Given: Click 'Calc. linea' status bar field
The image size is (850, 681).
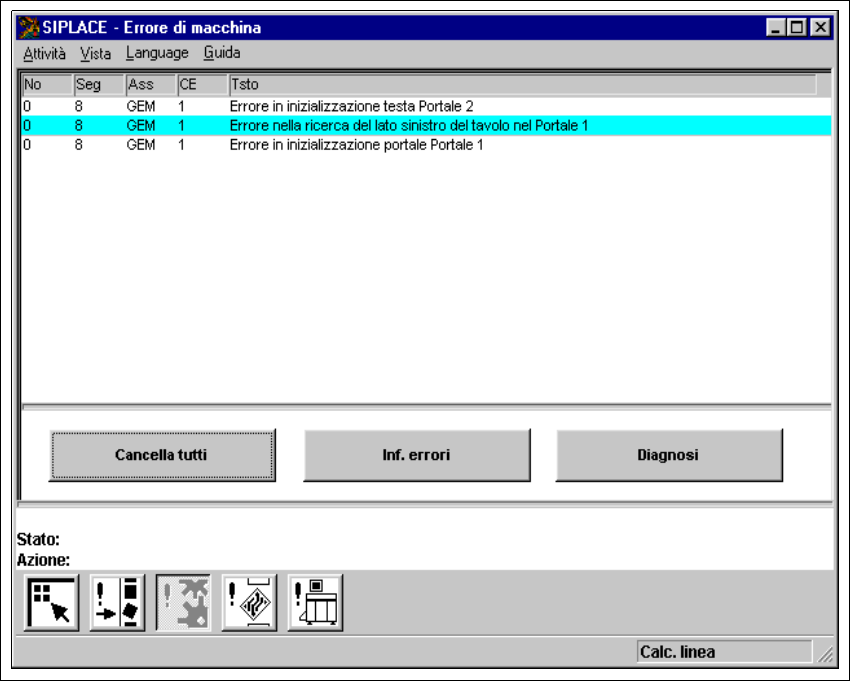Looking at the screenshot, I should 725,652.
